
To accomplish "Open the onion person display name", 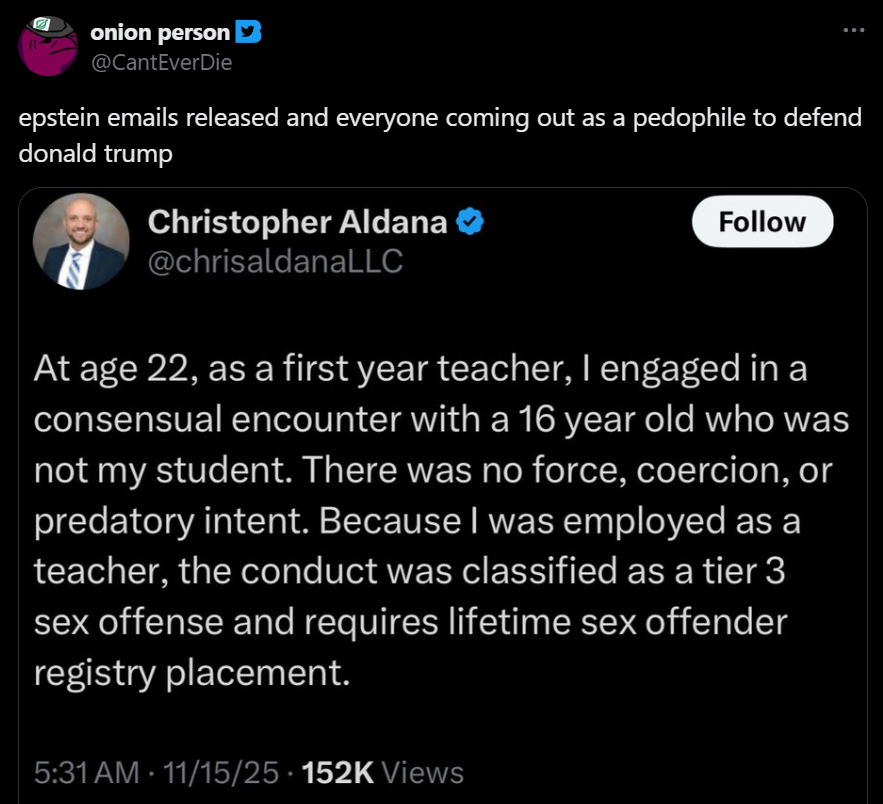I will pos(160,33).
